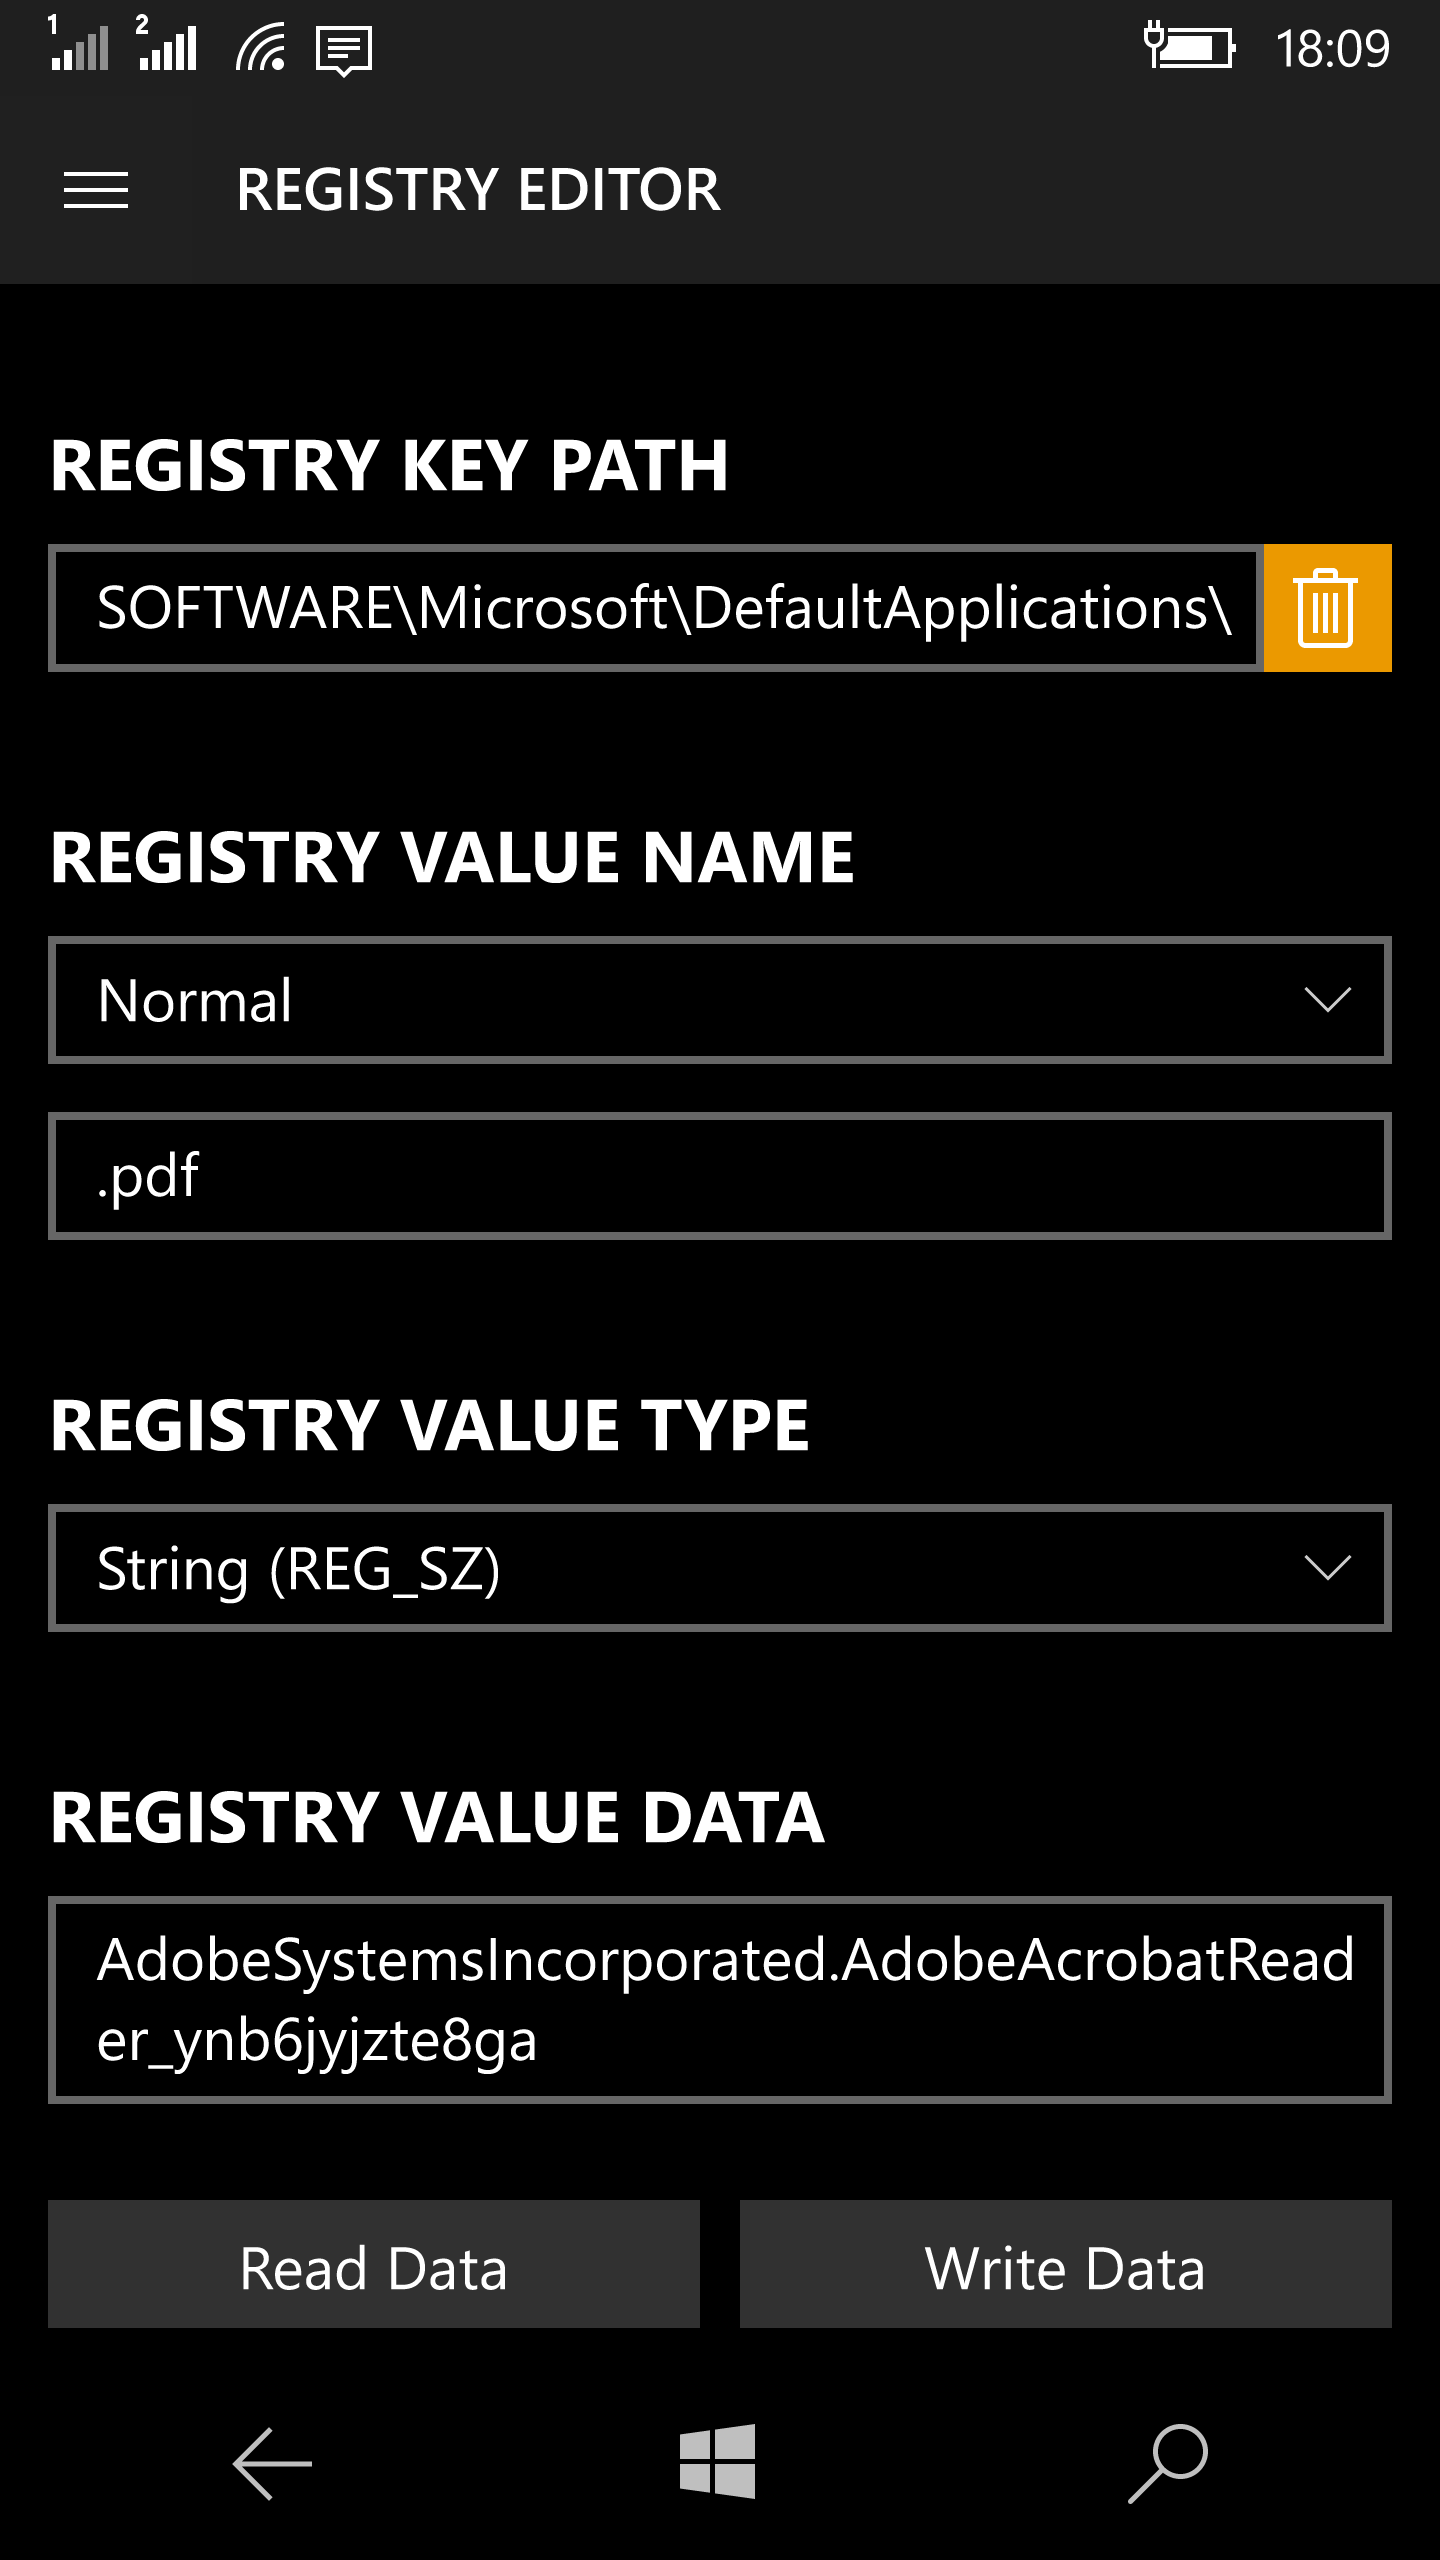This screenshot has width=1440, height=2560.
Task: Tap the Write Data button
Action: point(1066,2264)
